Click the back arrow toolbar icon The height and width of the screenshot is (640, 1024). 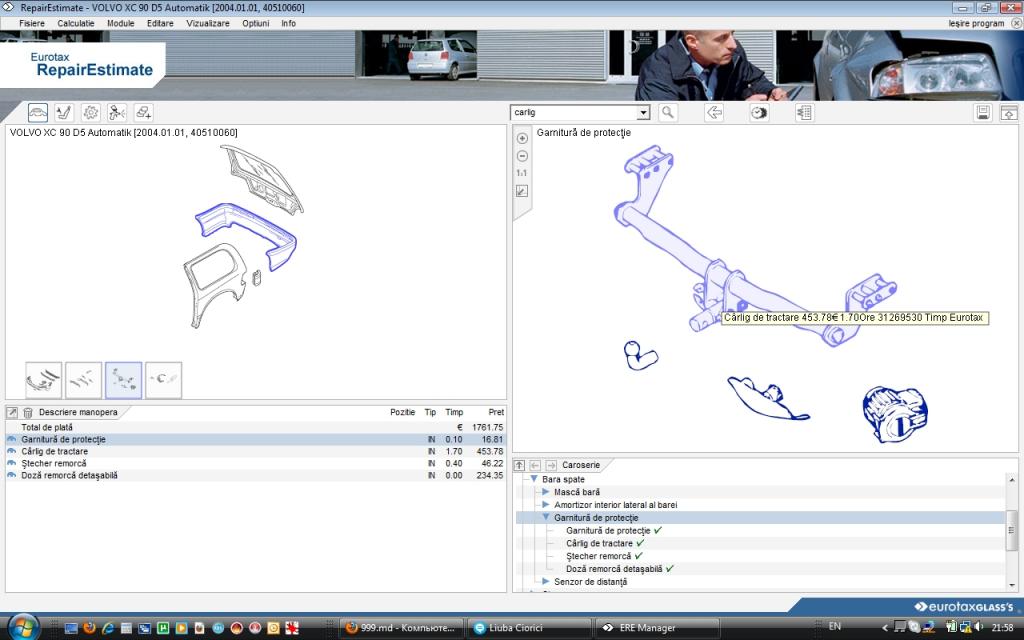(x=714, y=112)
